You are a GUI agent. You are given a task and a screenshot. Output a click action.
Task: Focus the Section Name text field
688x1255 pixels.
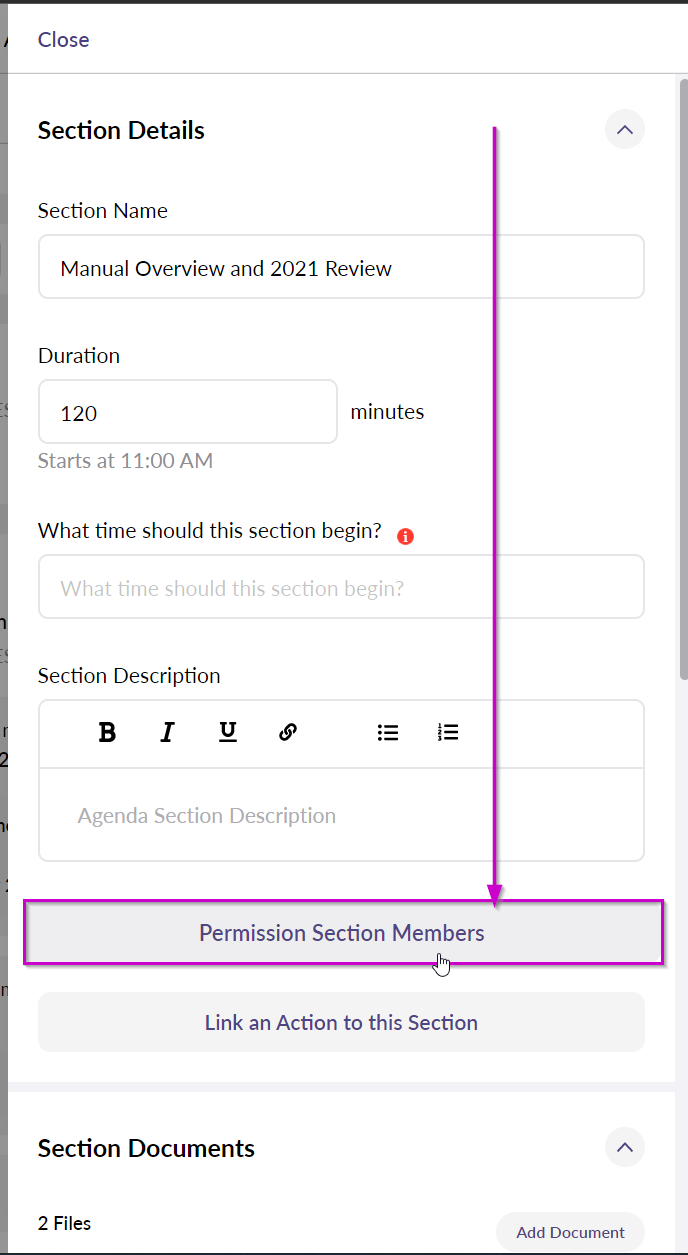coord(341,267)
